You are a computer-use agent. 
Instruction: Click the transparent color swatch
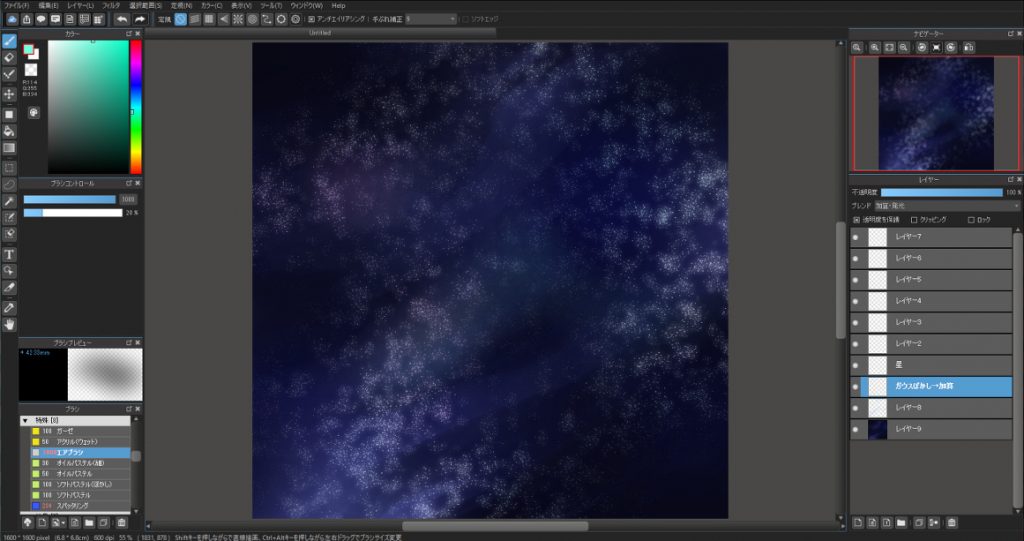(x=31, y=69)
